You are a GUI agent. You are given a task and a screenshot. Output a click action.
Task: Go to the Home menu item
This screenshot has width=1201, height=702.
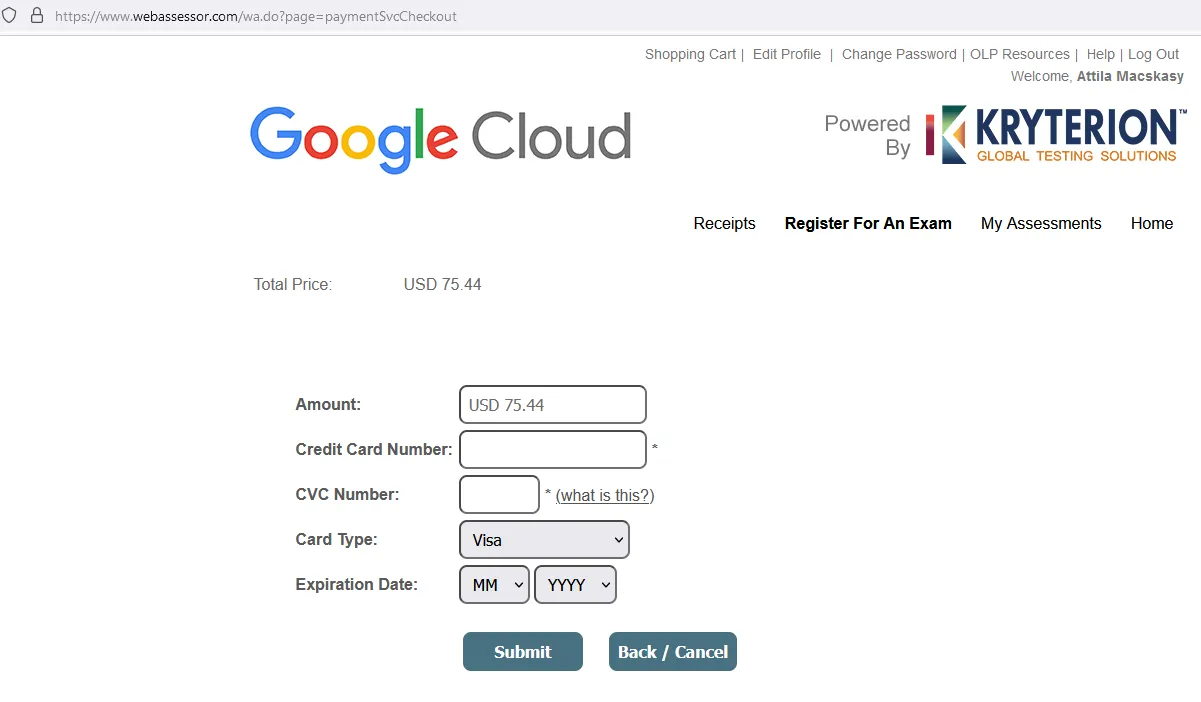(1152, 223)
